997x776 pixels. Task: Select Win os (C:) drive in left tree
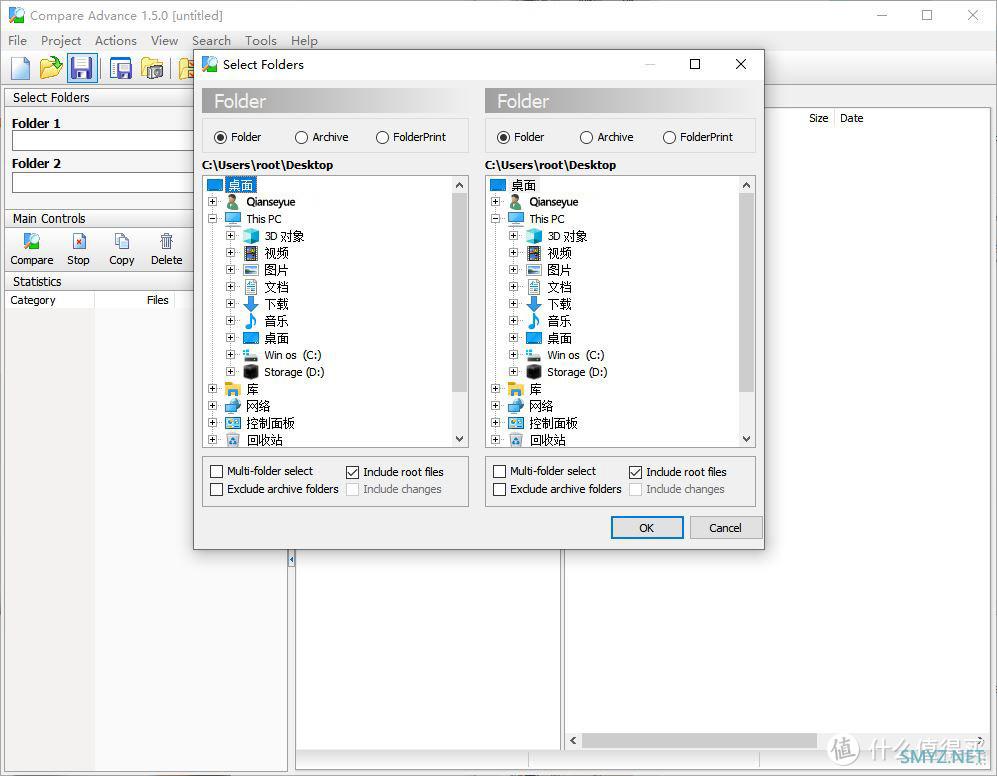[292, 355]
